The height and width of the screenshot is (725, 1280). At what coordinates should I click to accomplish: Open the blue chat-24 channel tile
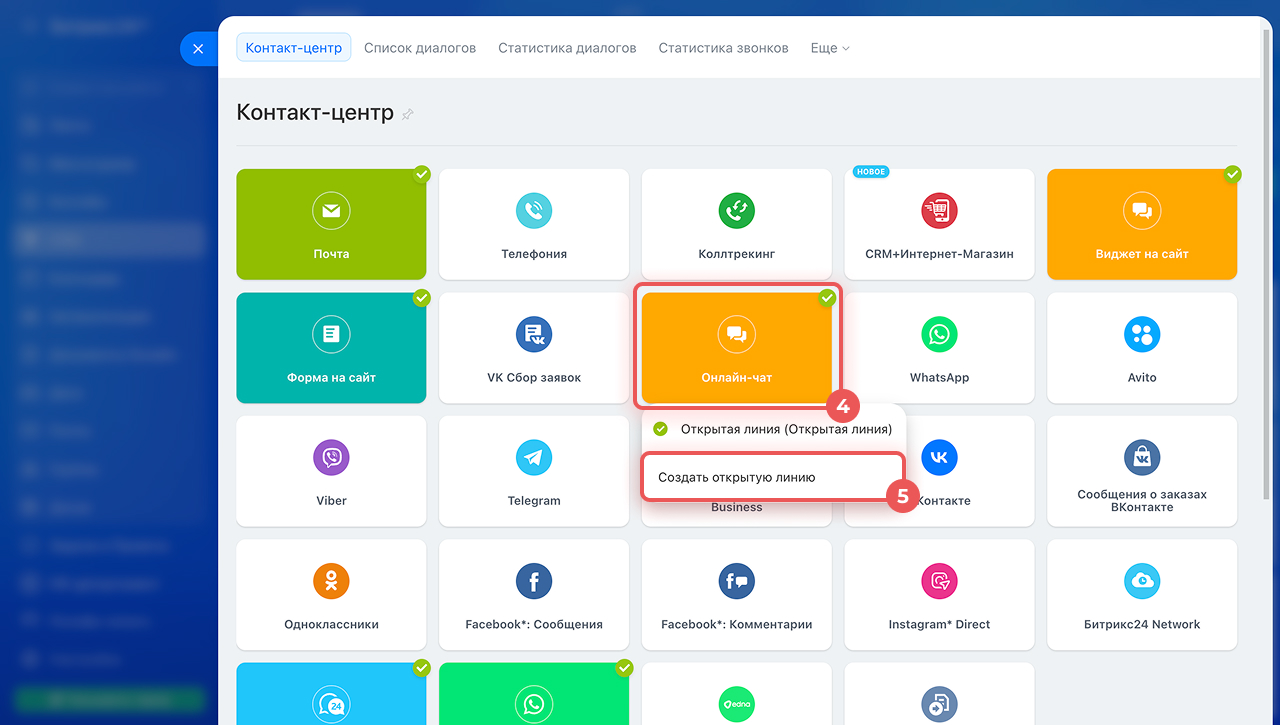pyautogui.click(x=331, y=694)
